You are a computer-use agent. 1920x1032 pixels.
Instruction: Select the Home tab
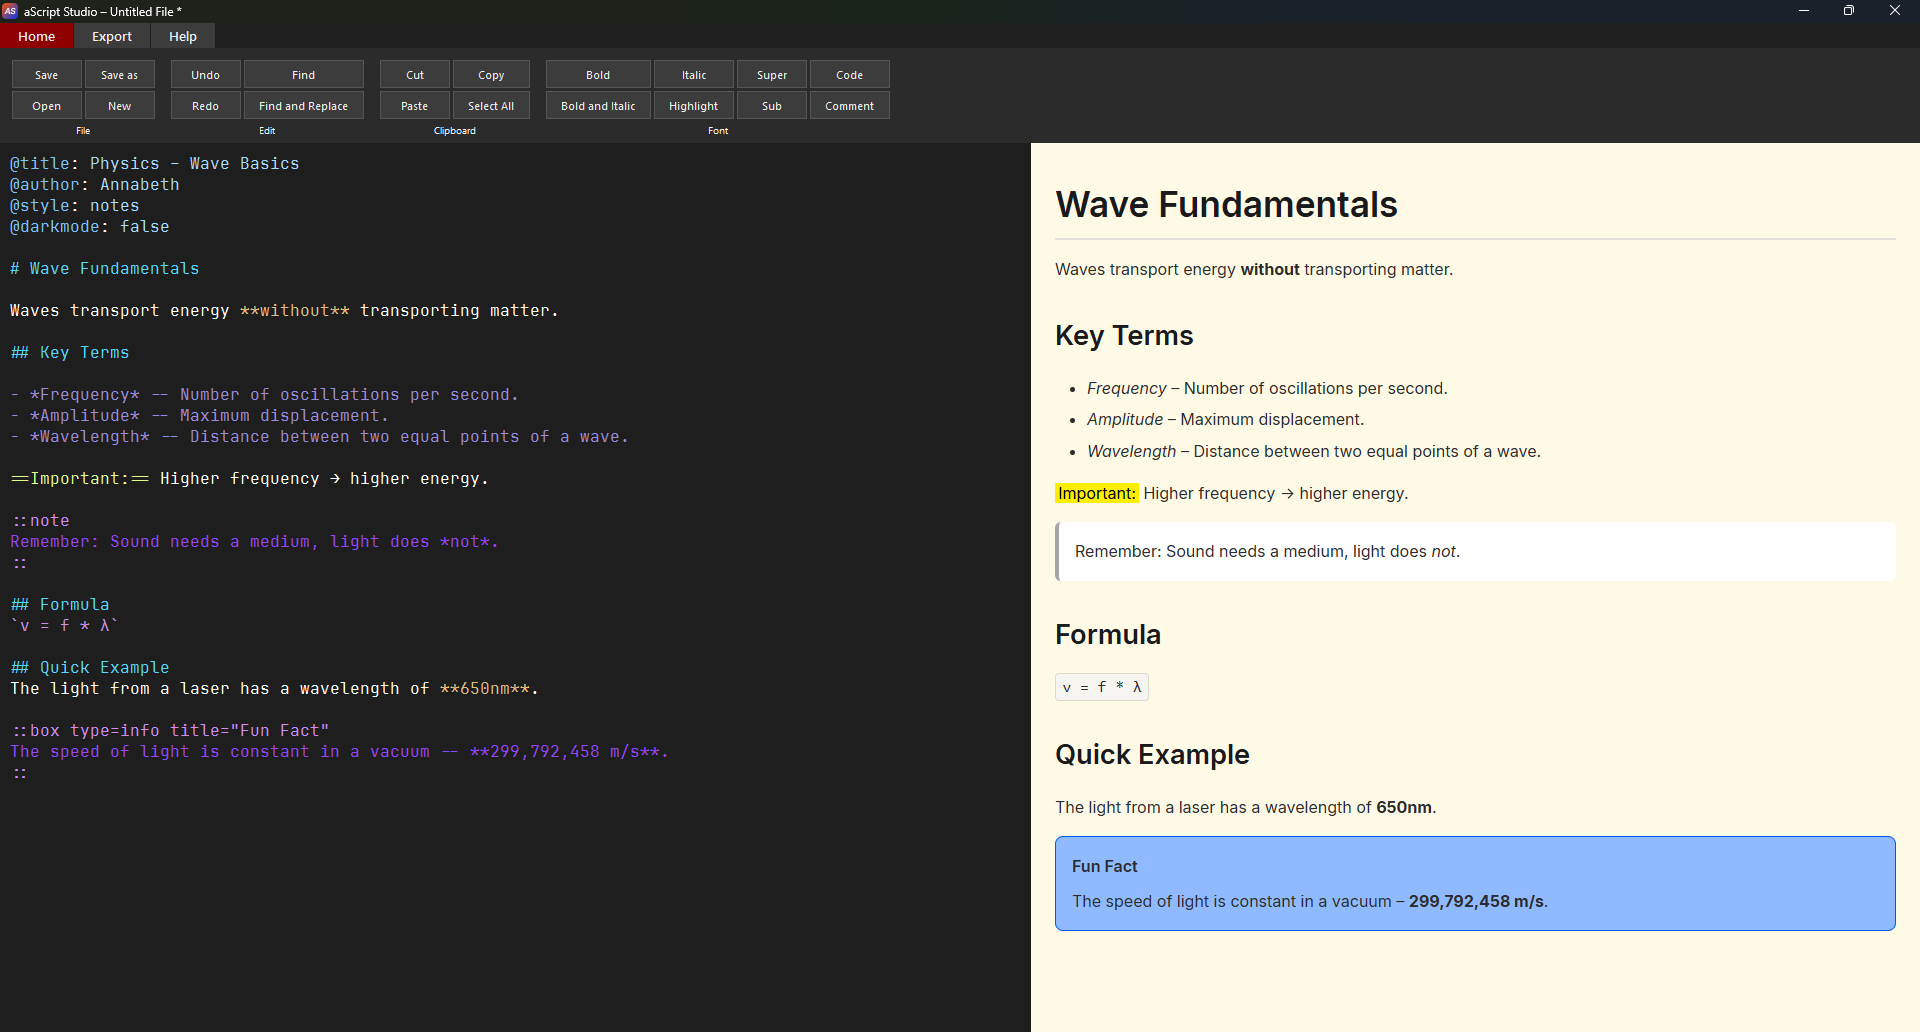pyautogui.click(x=37, y=37)
